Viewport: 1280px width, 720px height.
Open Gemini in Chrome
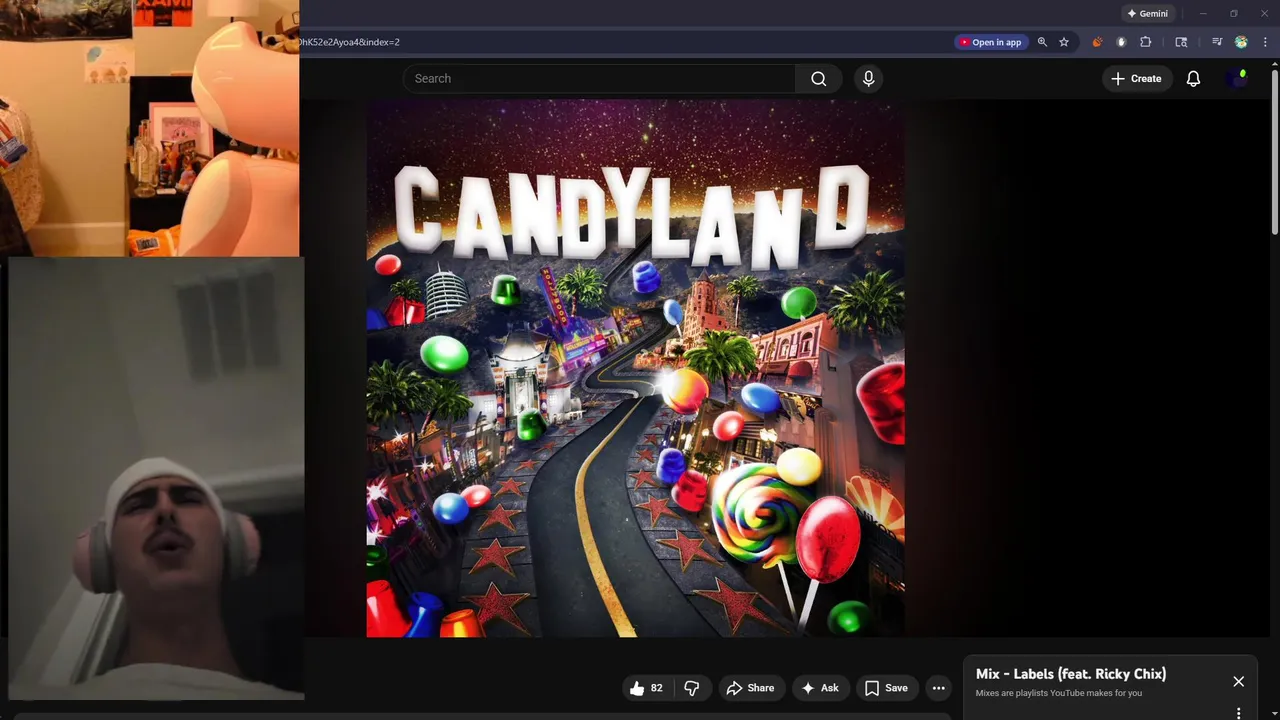(x=1147, y=14)
